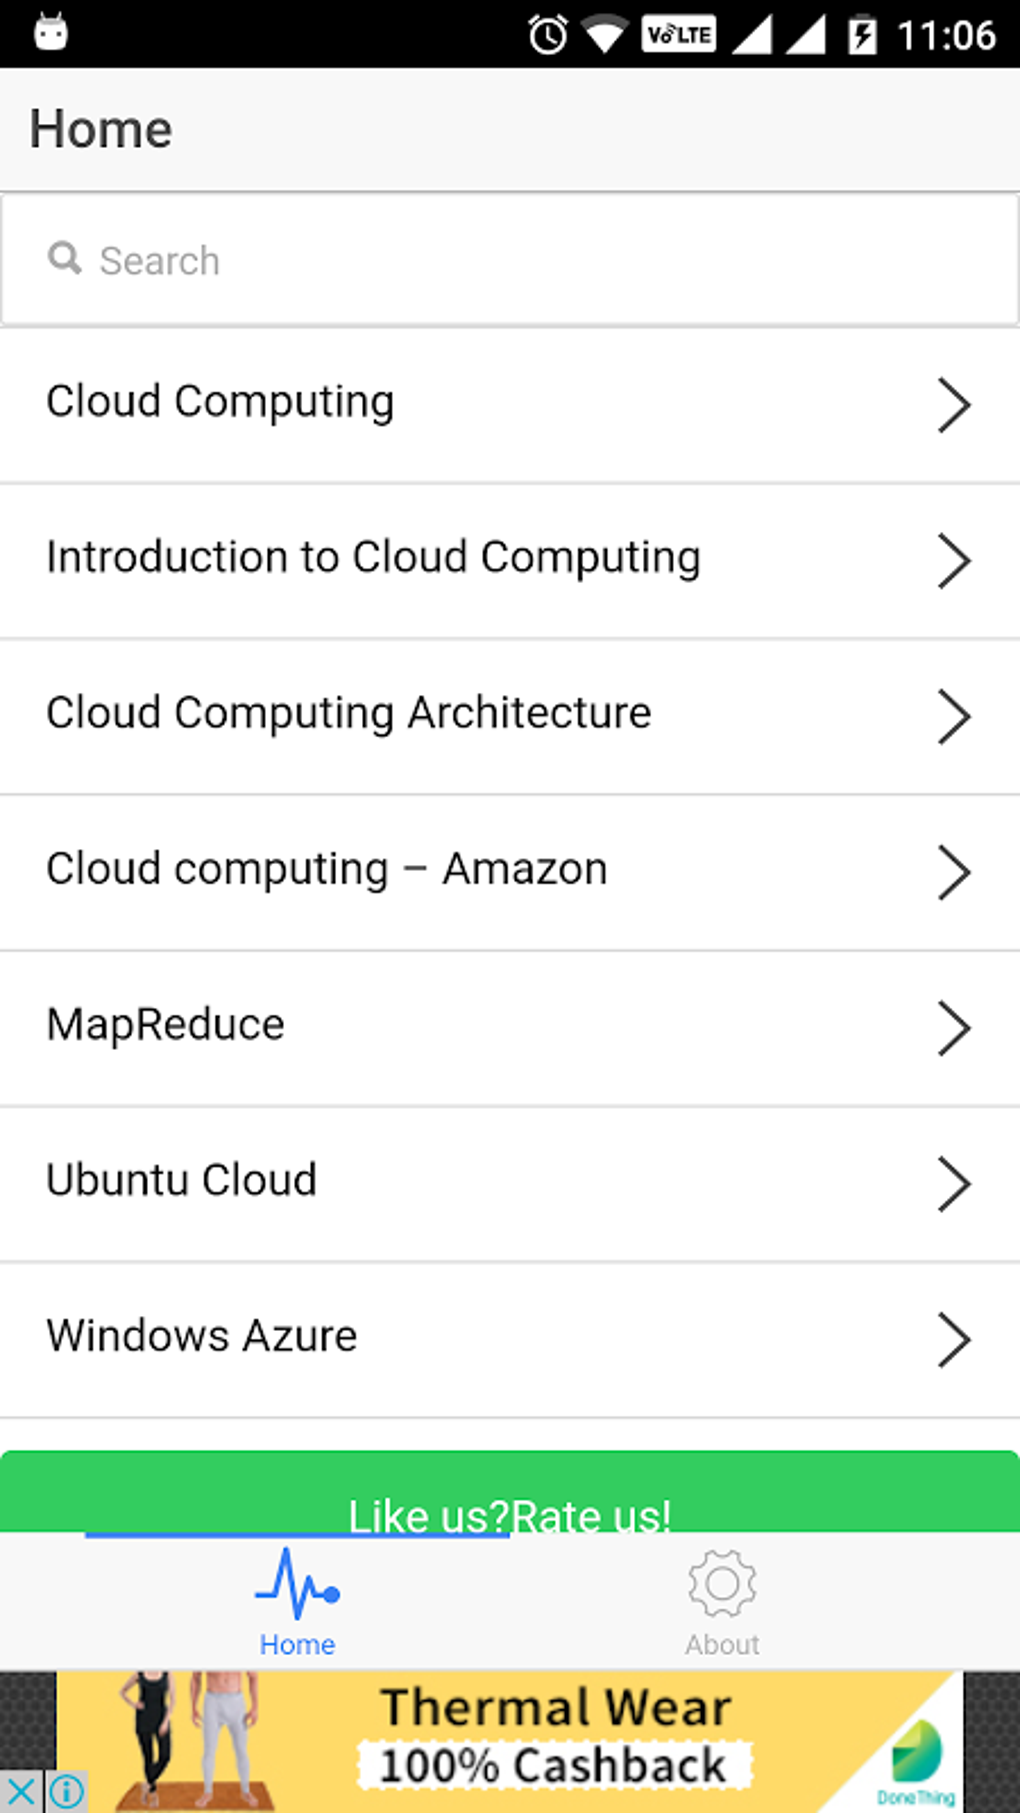Open Introduction to Cloud Computing topic
This screenshot has width=1020, height=1813.
click(x=373, y=558)
